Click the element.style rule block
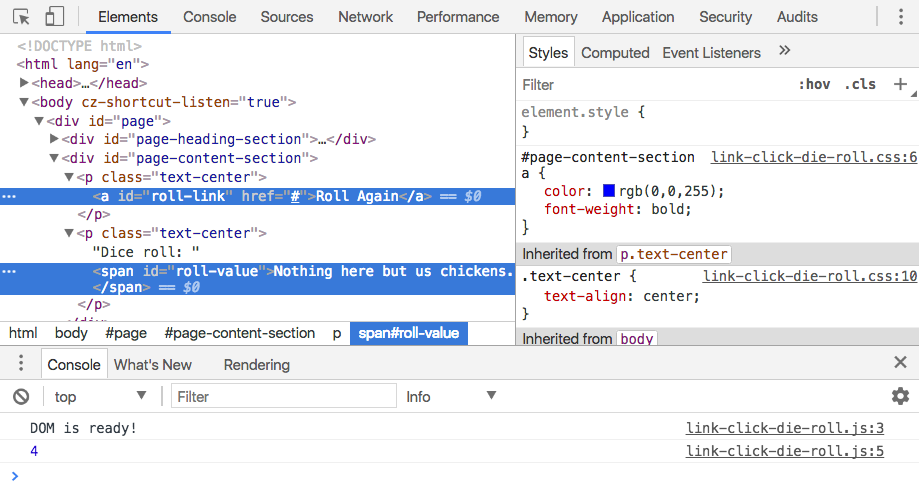919x484 pixels. pos(717,121)
